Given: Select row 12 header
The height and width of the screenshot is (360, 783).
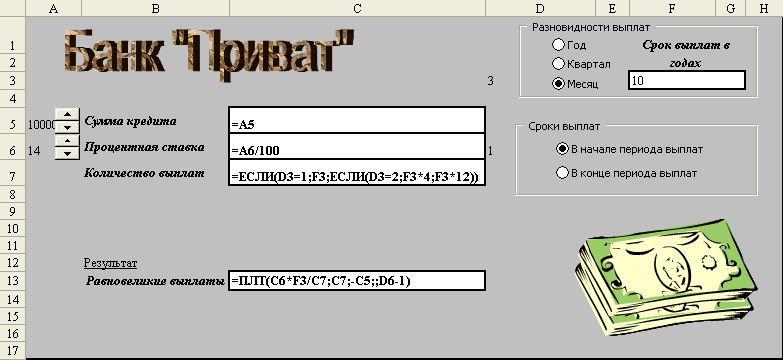Looking at the screenshot, I should pyautogui.click(x=12, y=263).
